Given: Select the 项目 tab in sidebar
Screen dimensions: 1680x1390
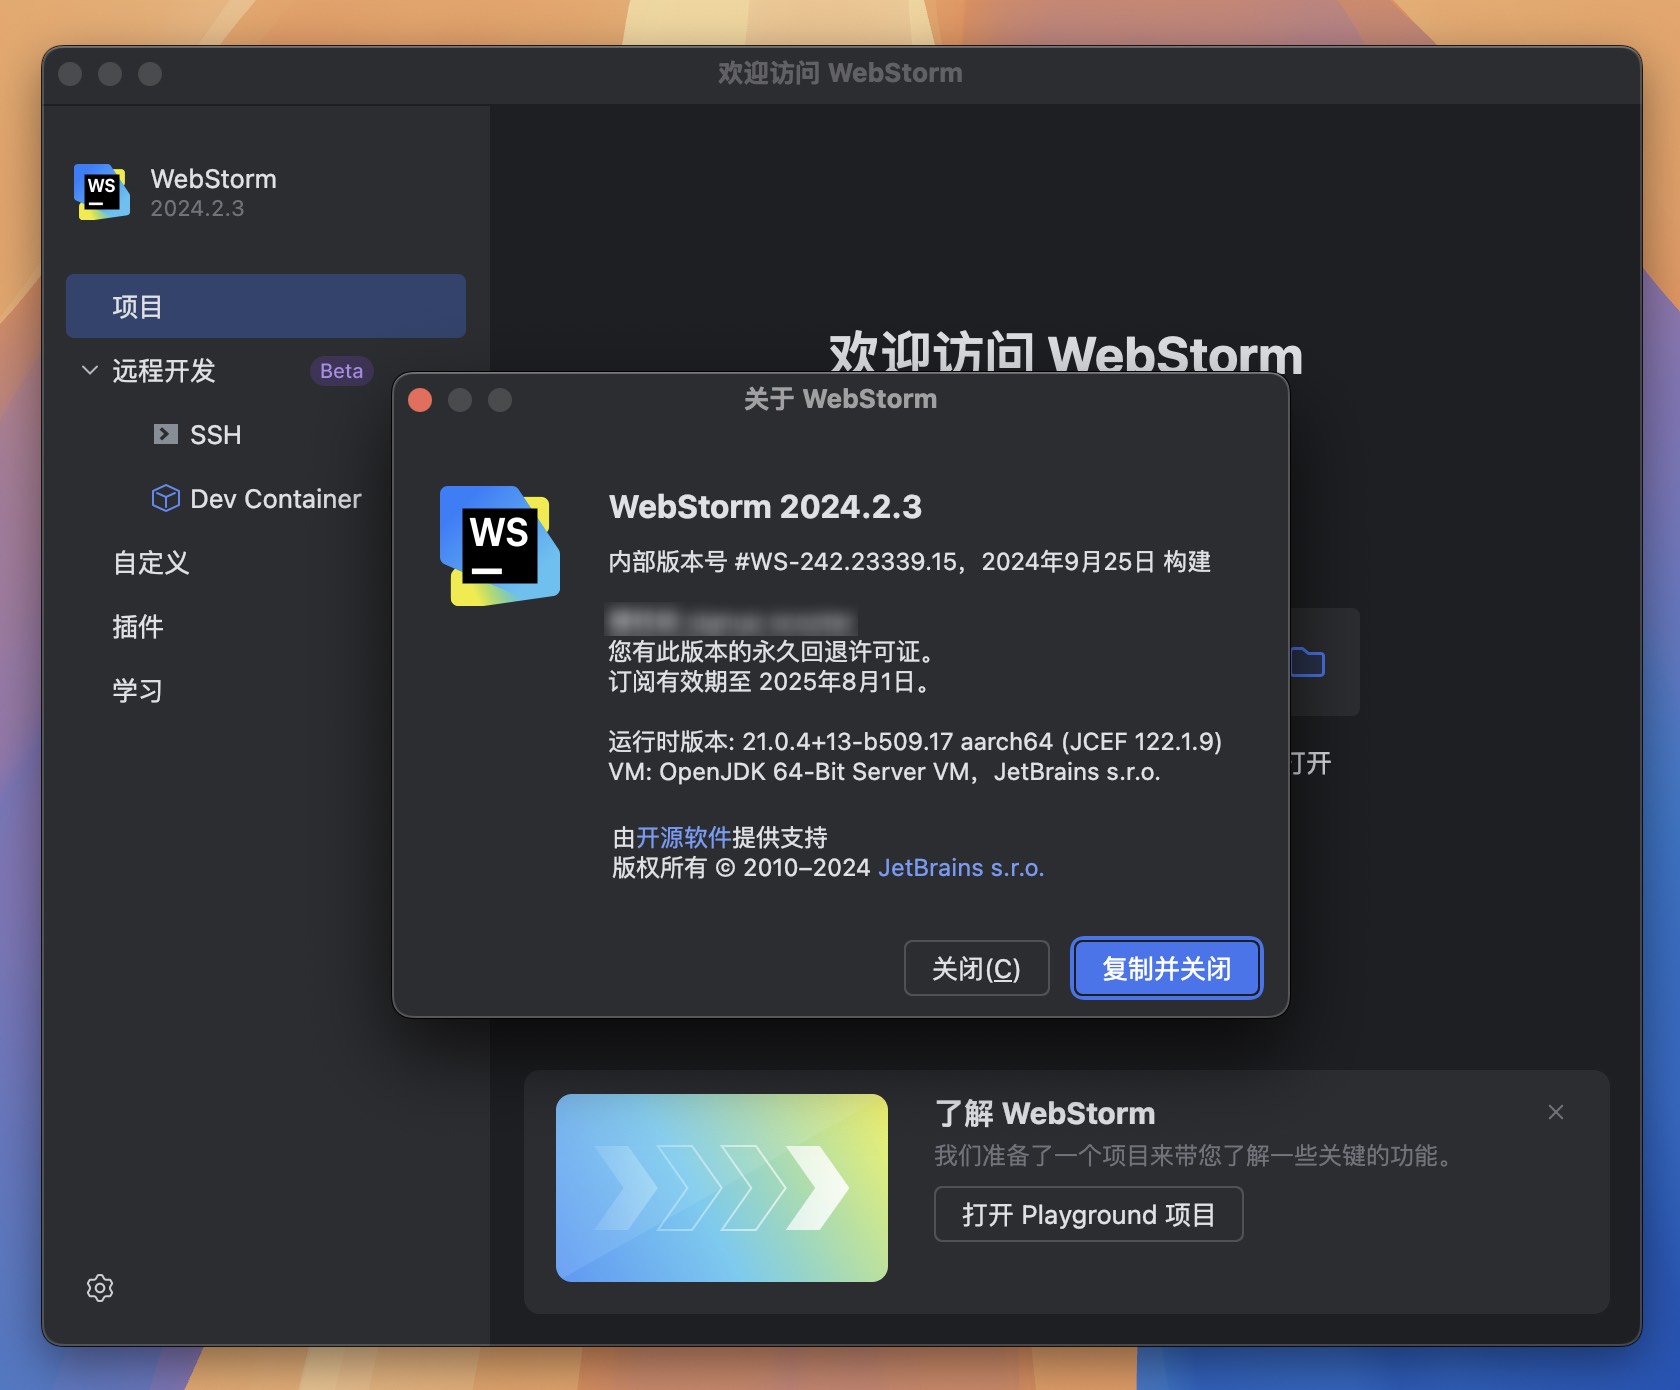Looking at the screenshot, I should (x=266, y=306).
